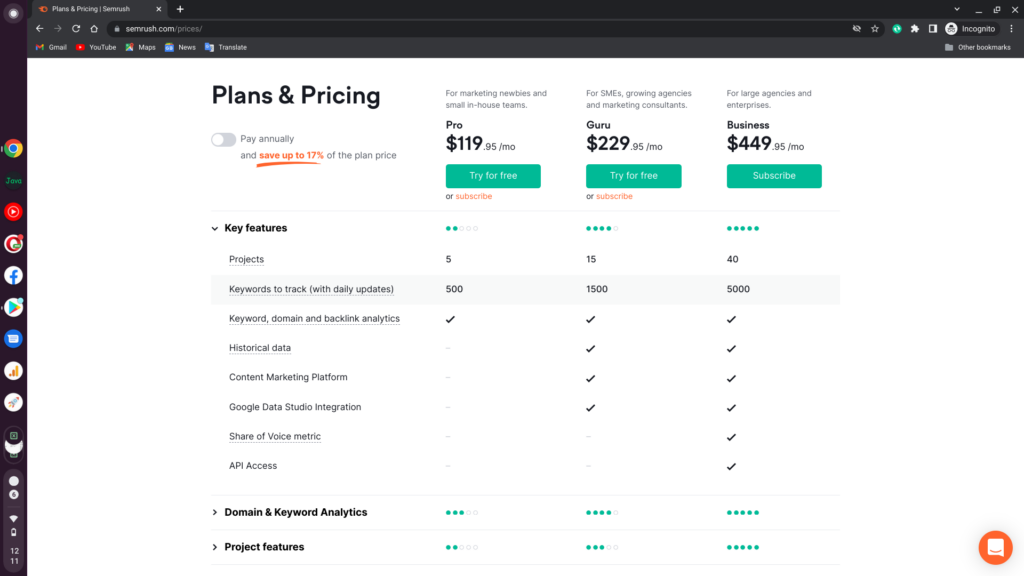Open the Translate bookmark
This screenshot has width=1024, height=576.
[x=226, y=47]
